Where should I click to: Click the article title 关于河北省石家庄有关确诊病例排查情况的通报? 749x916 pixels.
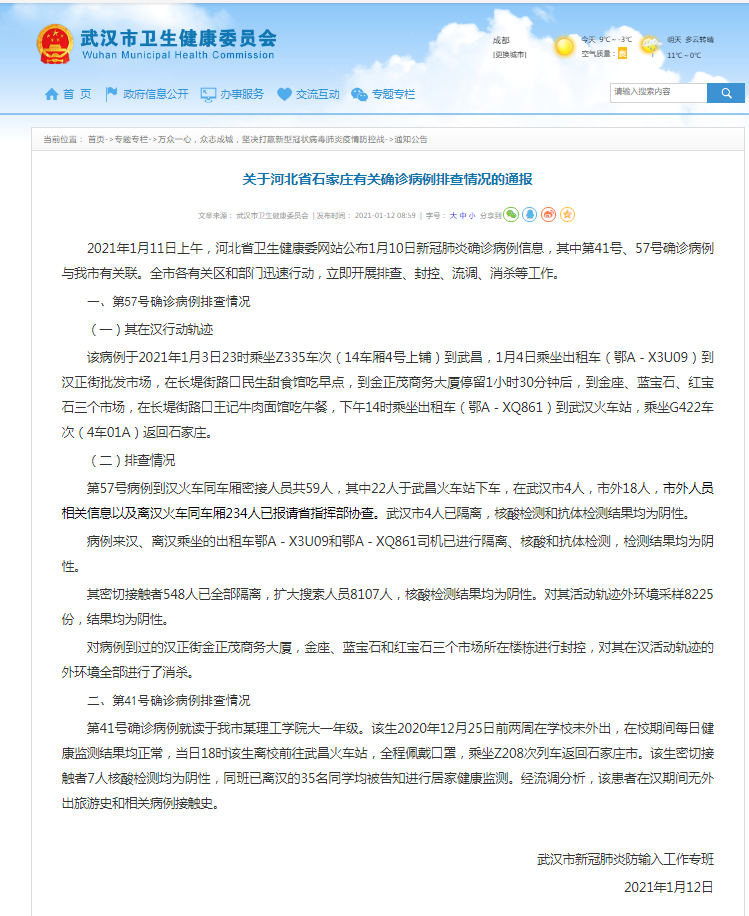tap(387, 179)
